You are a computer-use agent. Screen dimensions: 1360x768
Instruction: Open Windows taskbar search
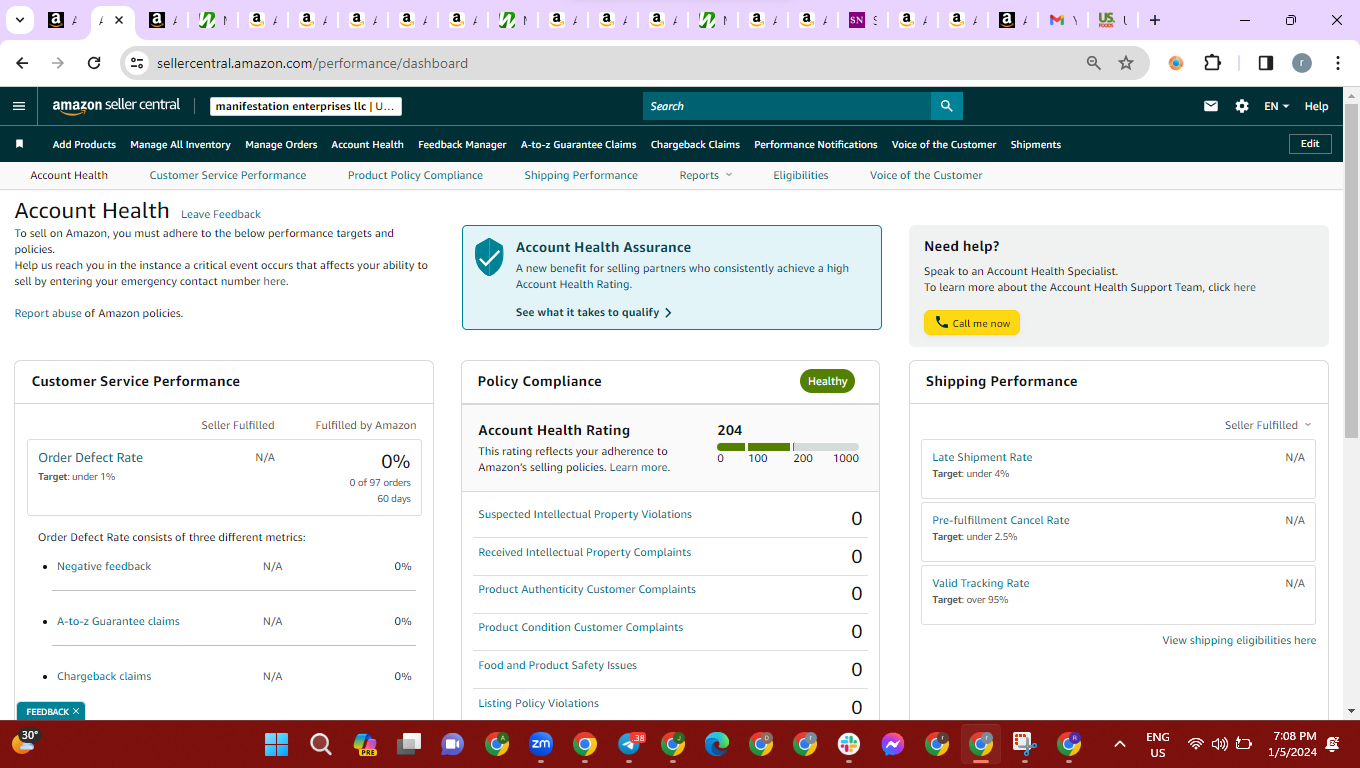320,744
